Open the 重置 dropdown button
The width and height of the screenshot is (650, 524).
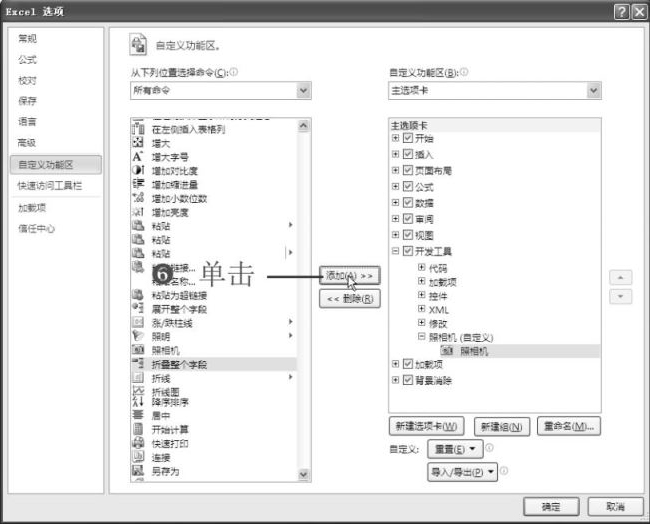click(455, 449)
